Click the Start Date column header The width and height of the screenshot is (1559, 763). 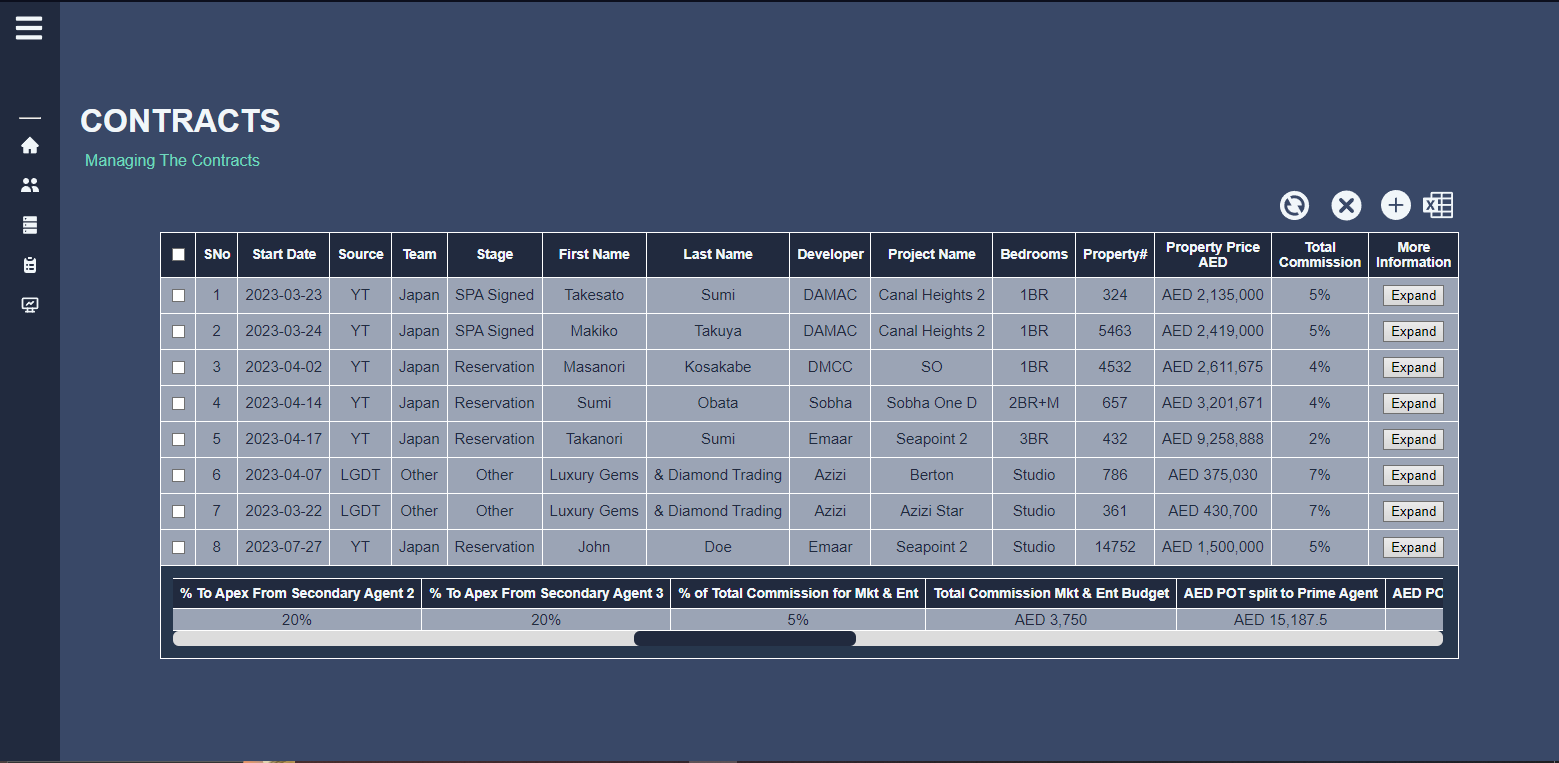click(284, 255)
